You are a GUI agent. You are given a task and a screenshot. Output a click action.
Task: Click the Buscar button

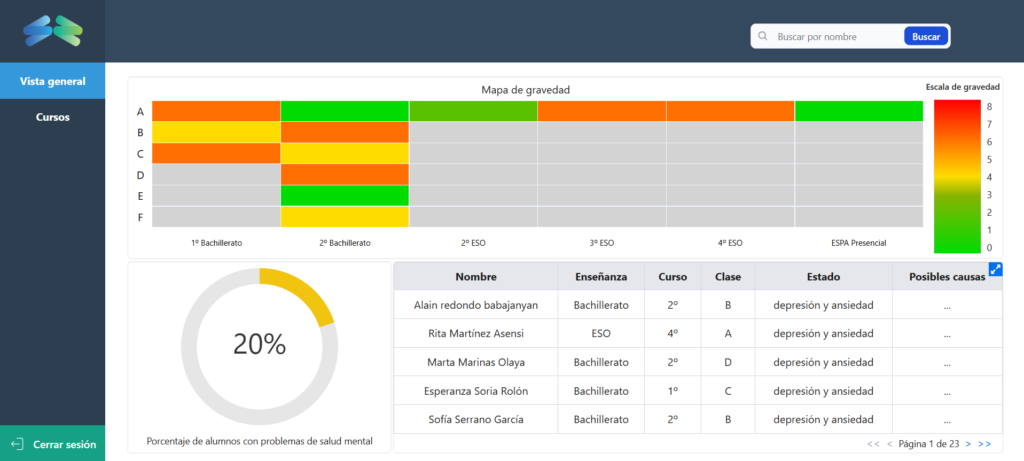(925, 37)
